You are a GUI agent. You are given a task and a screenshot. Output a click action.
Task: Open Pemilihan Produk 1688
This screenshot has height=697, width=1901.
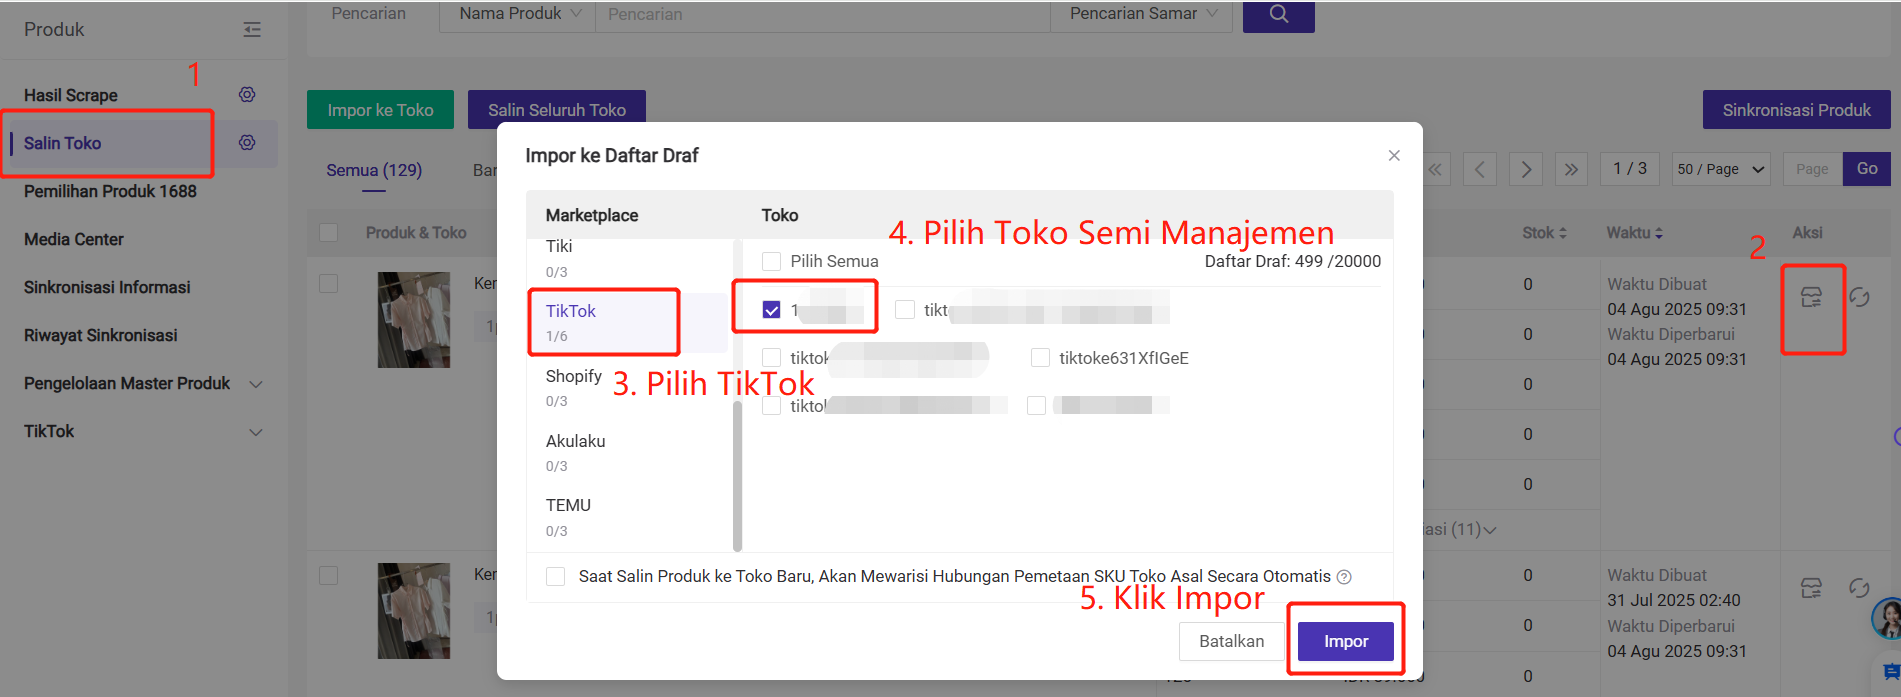110,191
